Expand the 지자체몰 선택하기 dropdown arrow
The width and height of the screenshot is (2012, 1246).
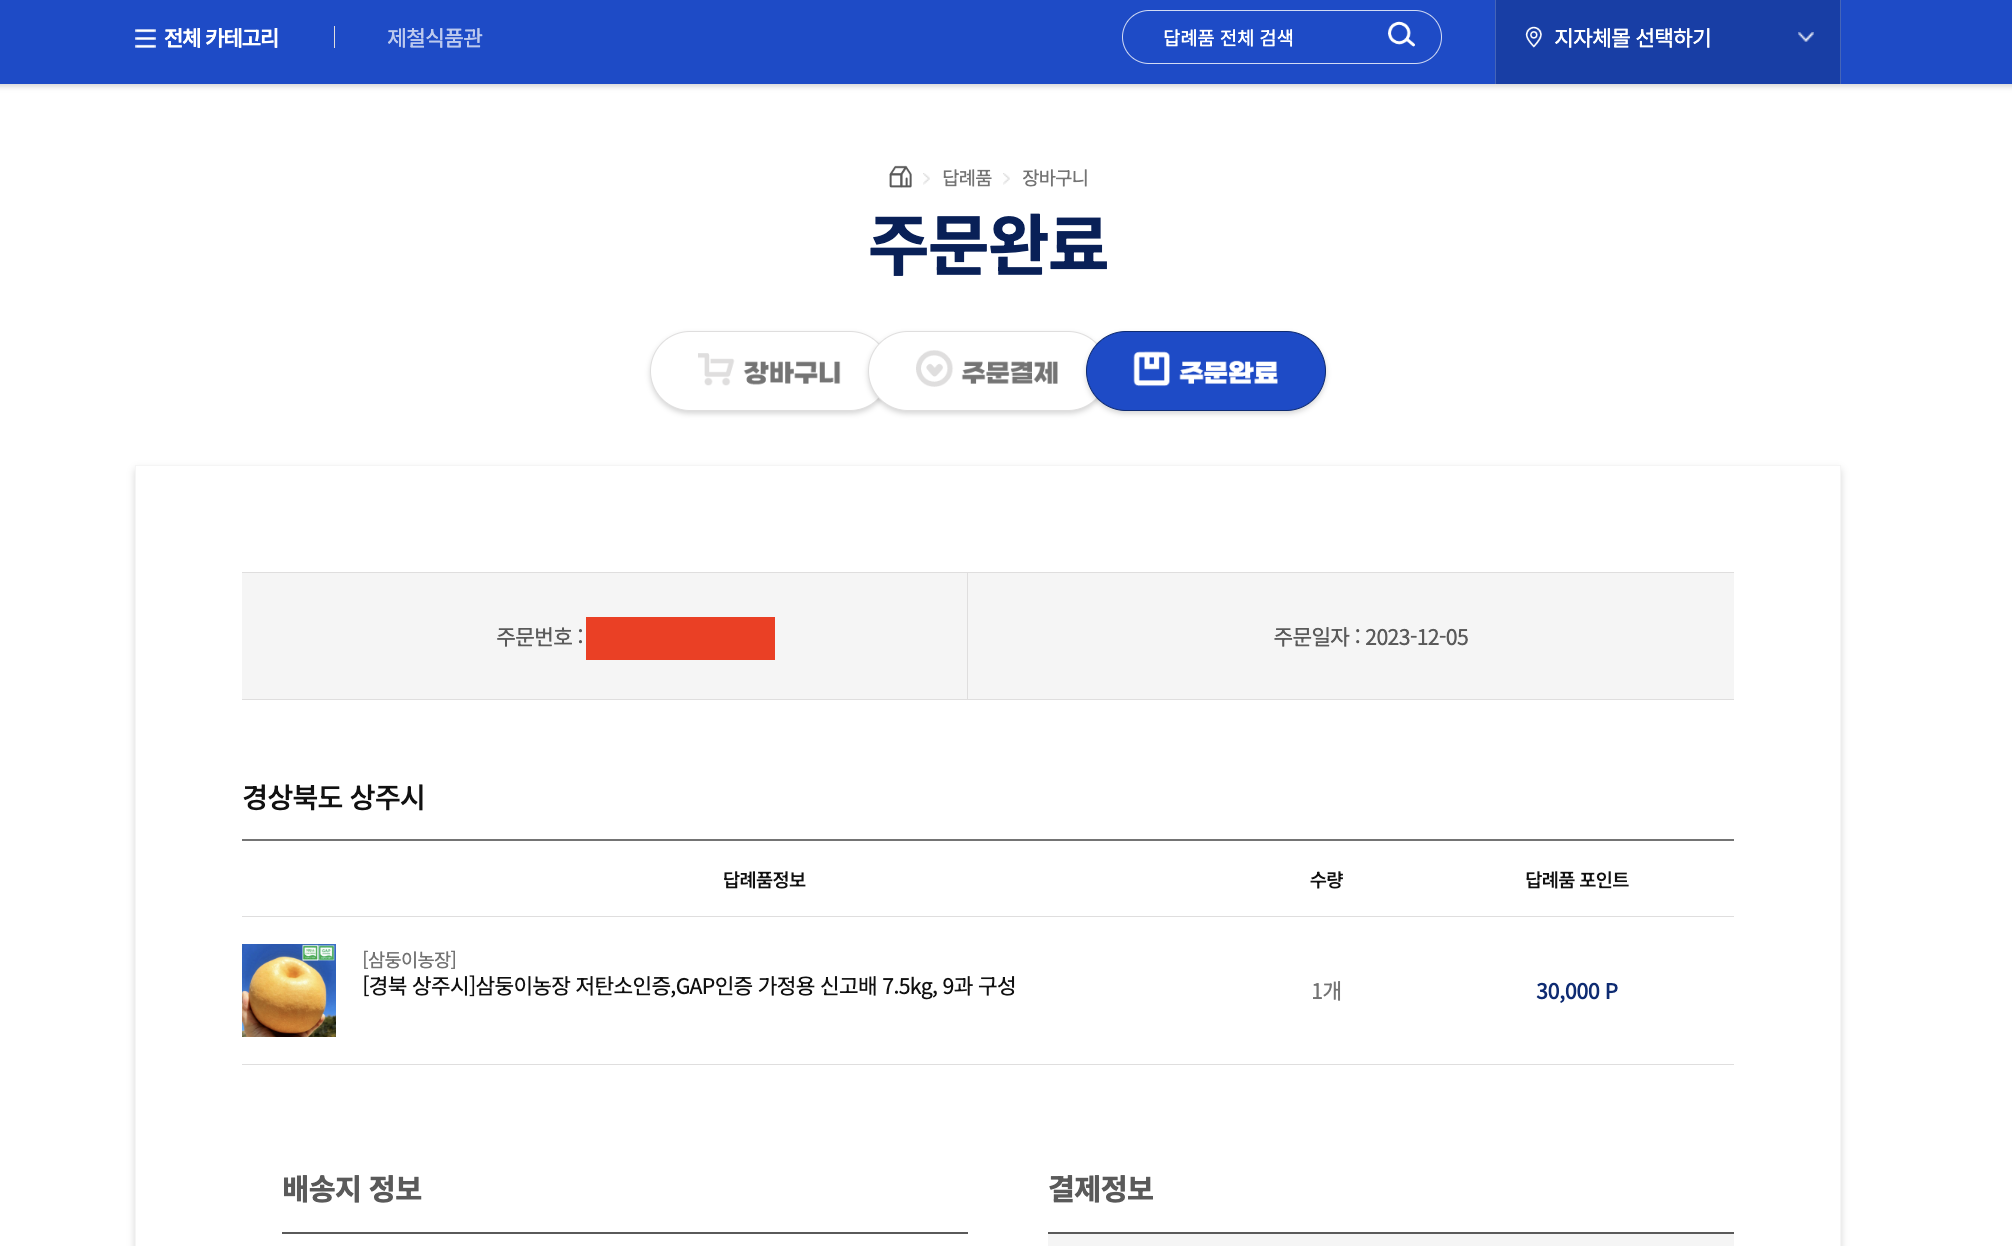tap(1805, 38)
